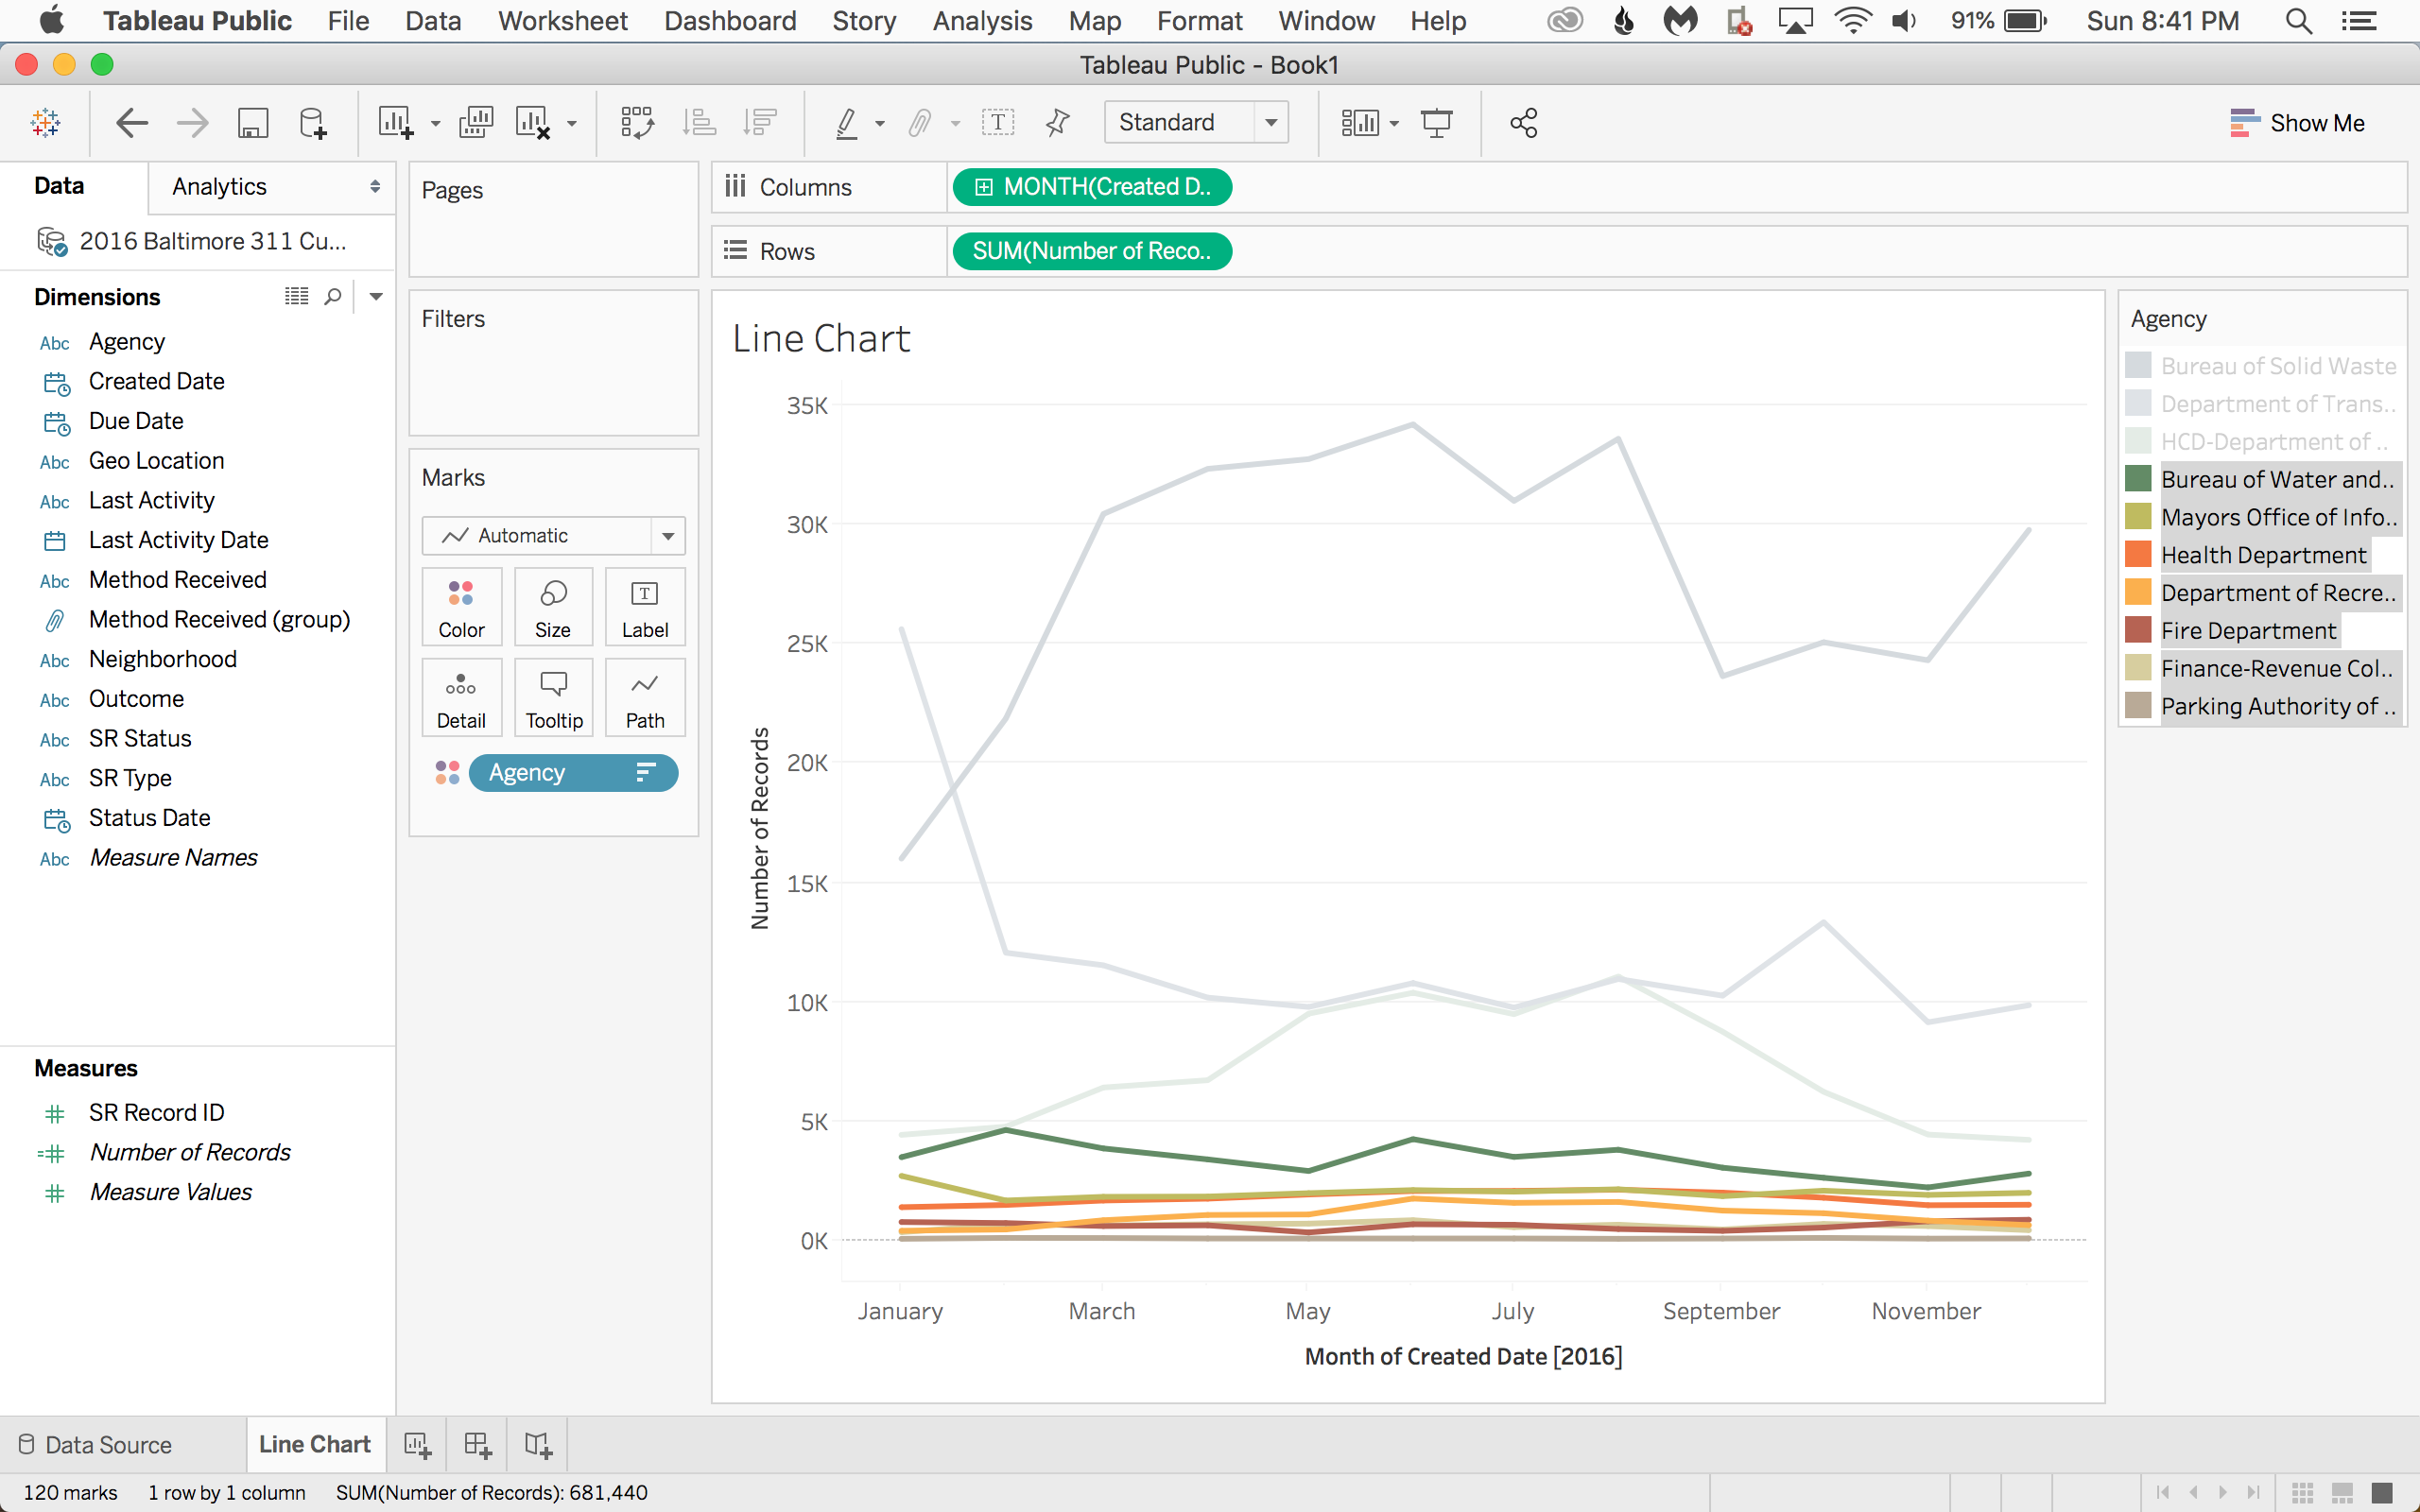Click the Agency color pill on Marks

pos(573,773)
